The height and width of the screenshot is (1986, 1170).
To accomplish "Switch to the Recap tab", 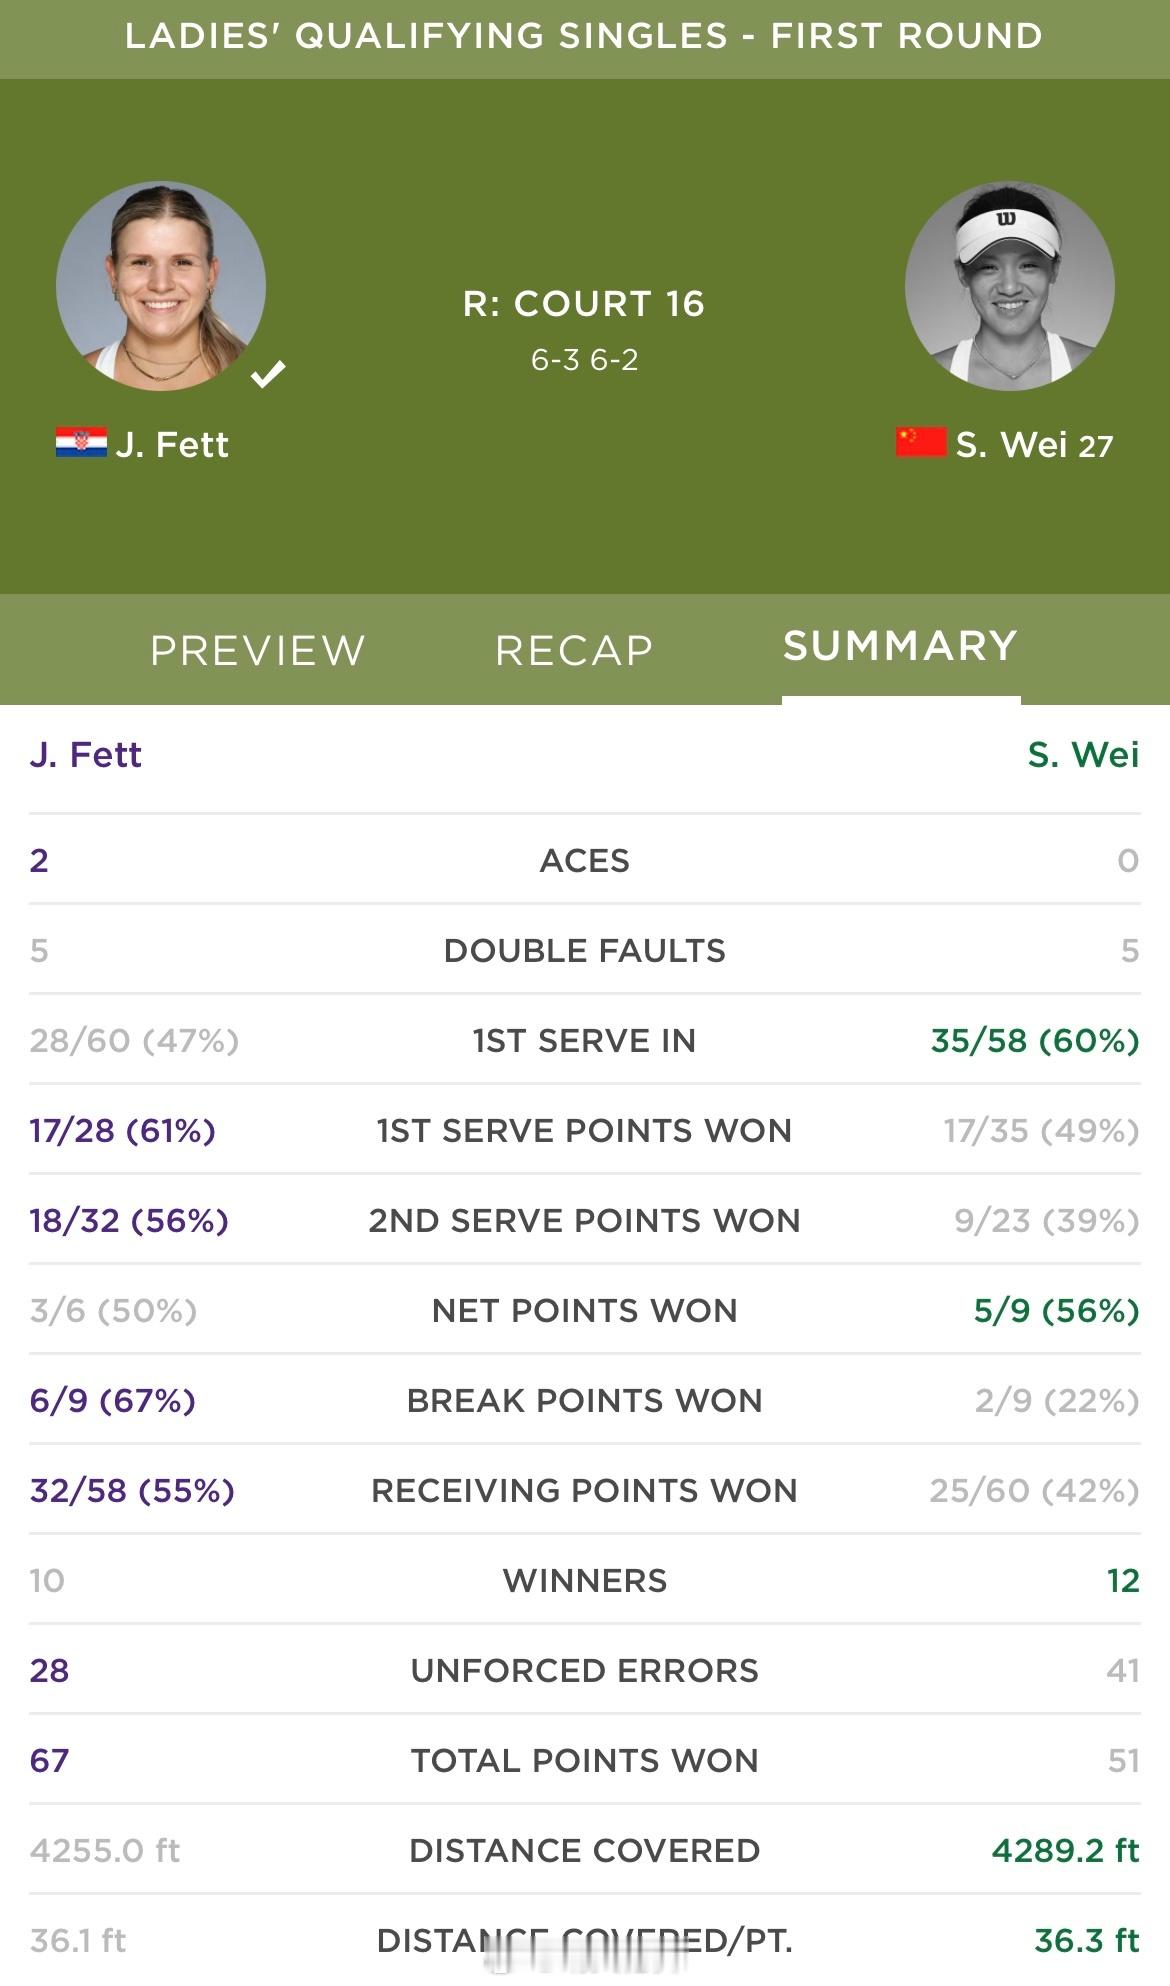I will click(574, 650).
